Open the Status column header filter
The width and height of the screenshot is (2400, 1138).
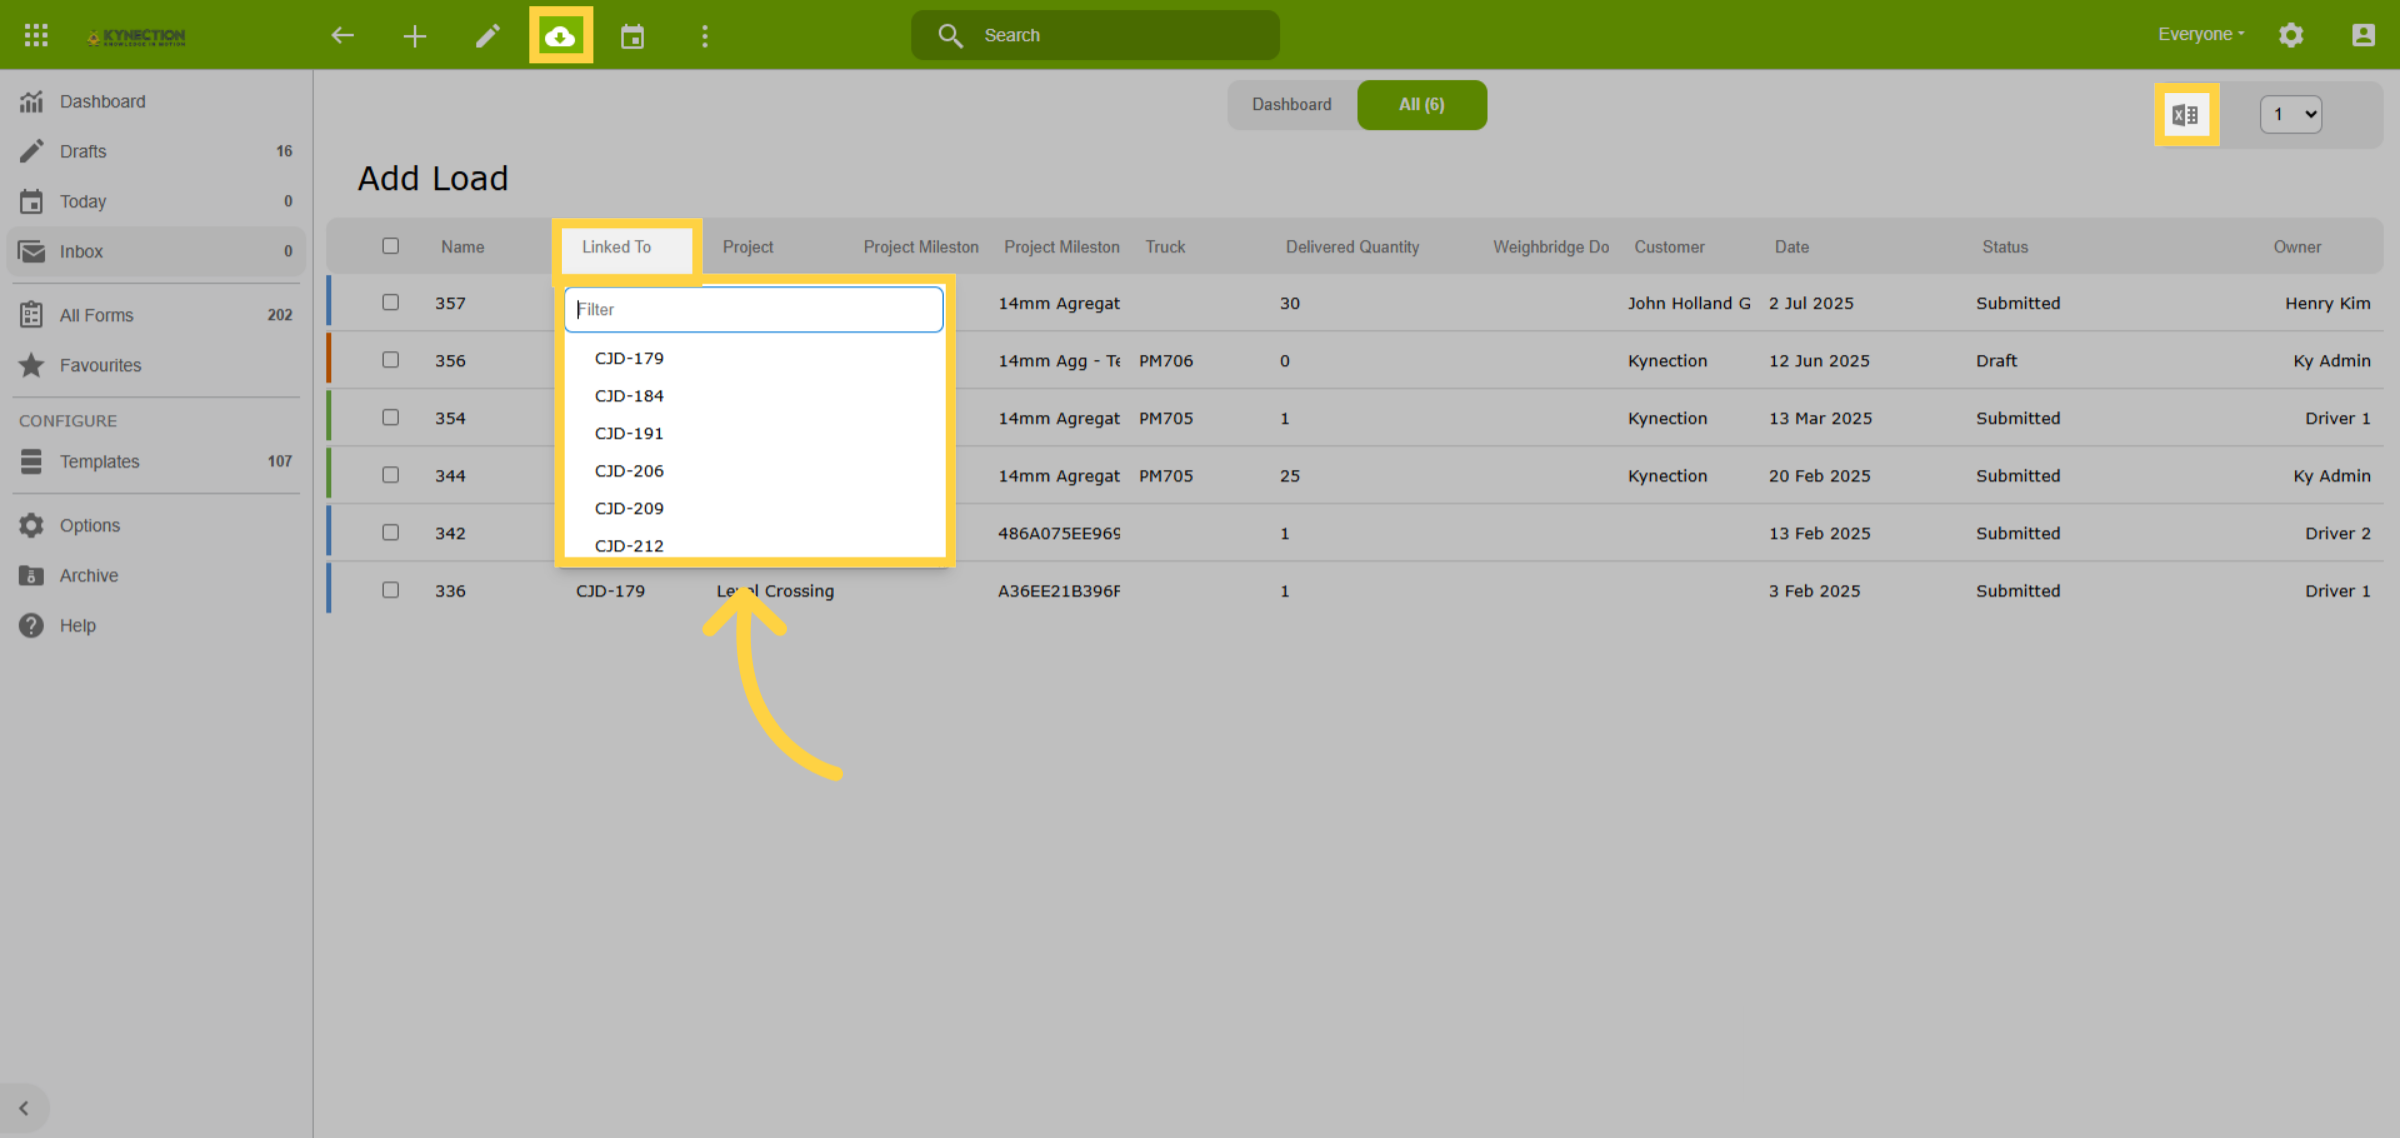click(x=2005, y=247)
